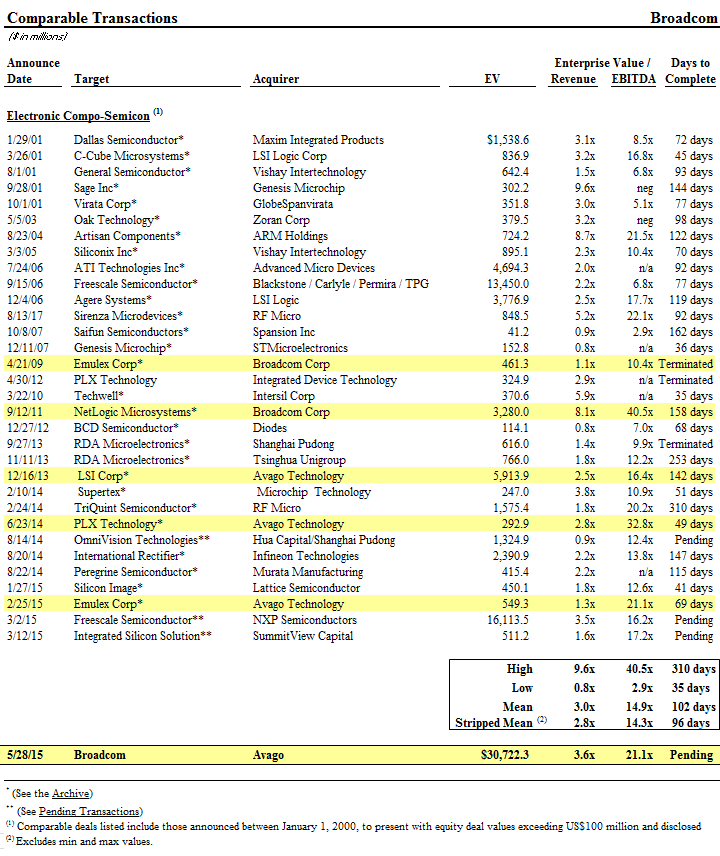The image size is (720, 856).
Task: Select the 5/28/15 Broadcom date cell
Action: (x=25, y=755)
